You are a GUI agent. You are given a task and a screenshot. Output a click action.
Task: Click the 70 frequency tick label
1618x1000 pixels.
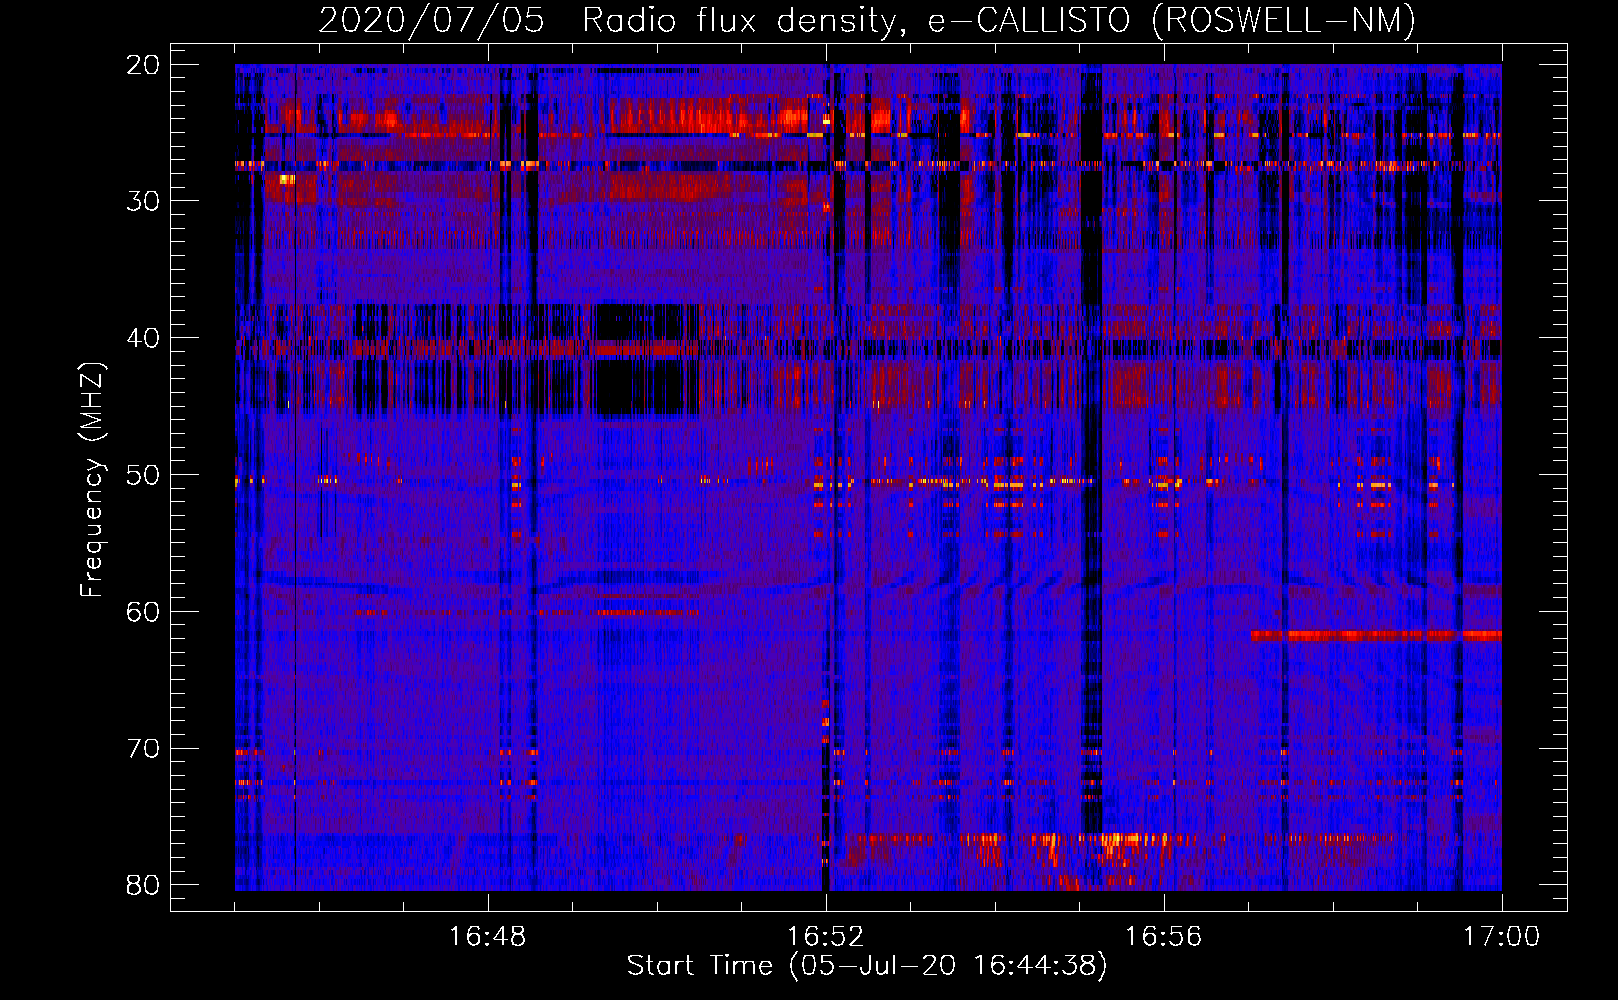click(144, 749)
